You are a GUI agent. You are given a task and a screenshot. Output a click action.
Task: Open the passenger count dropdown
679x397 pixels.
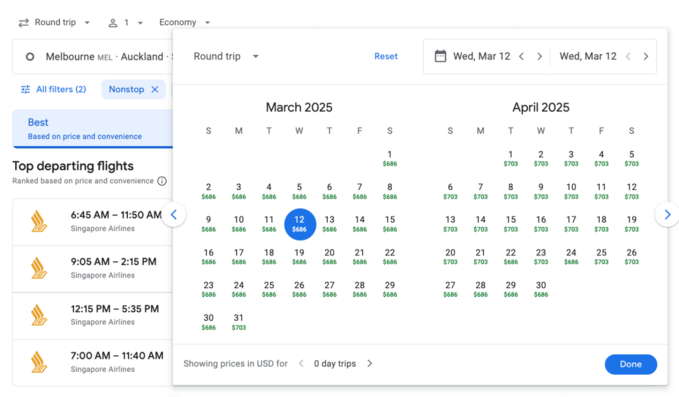(x=126, y=23)
